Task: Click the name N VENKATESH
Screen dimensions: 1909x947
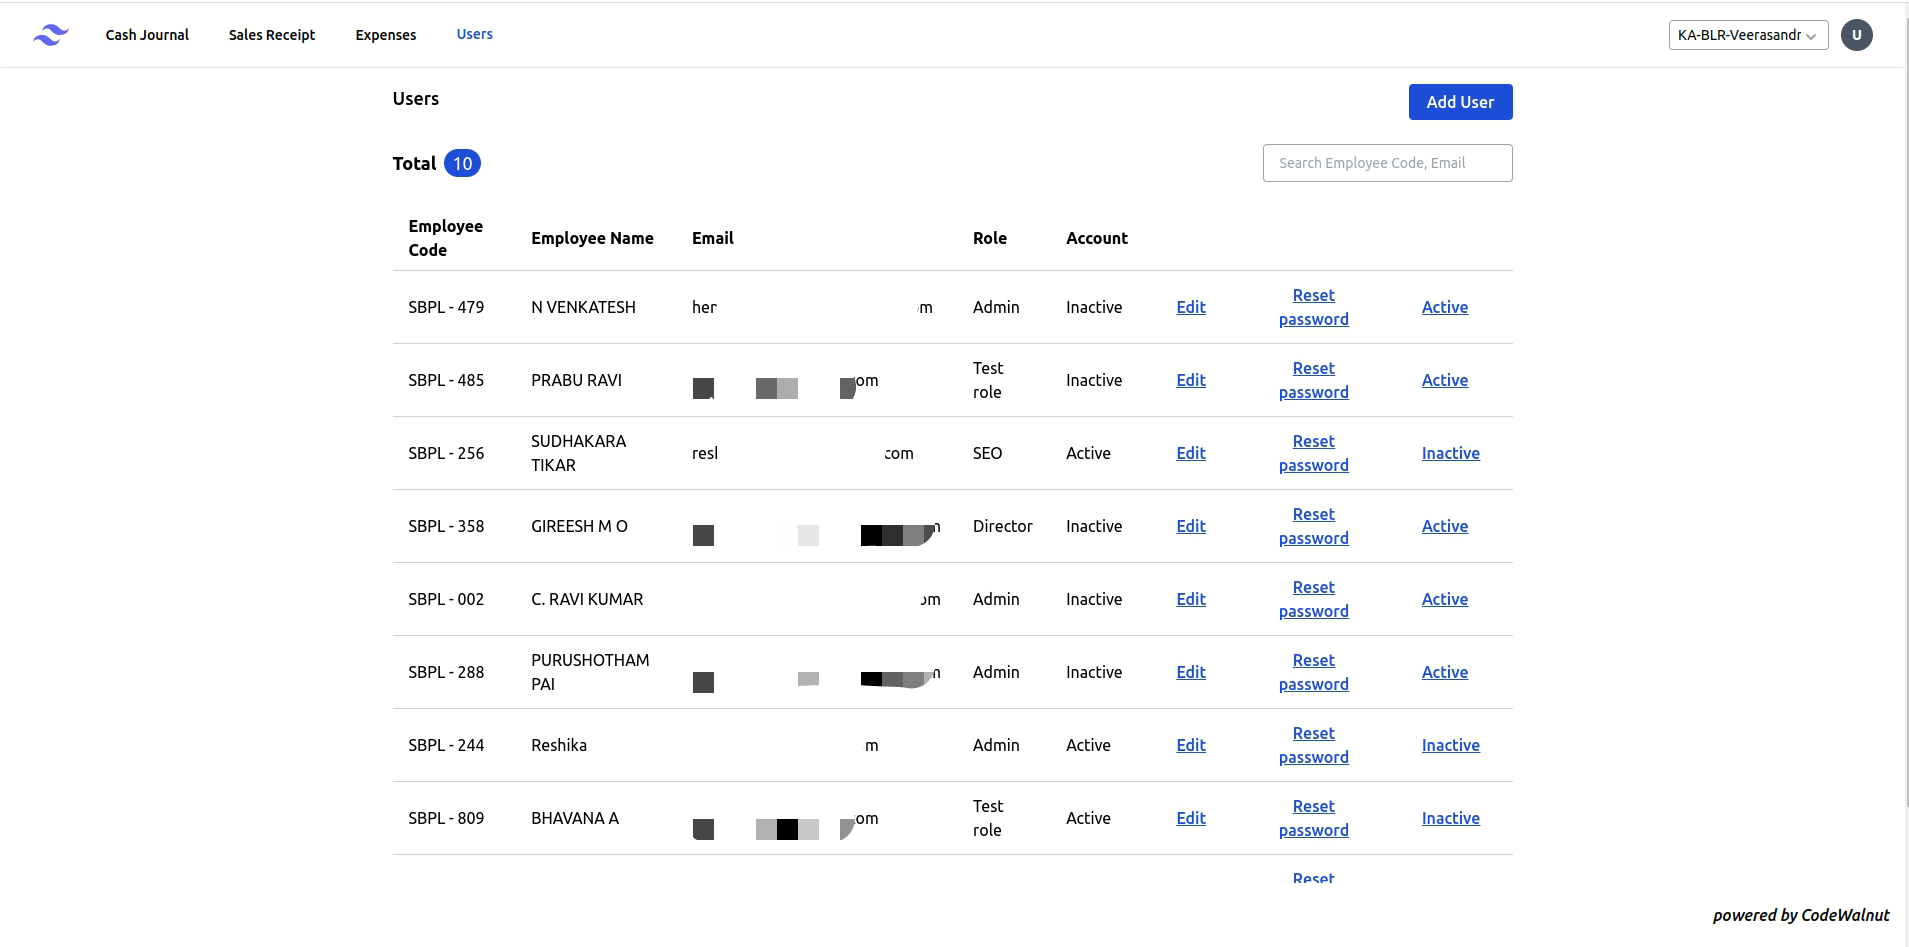Action: 583,307
